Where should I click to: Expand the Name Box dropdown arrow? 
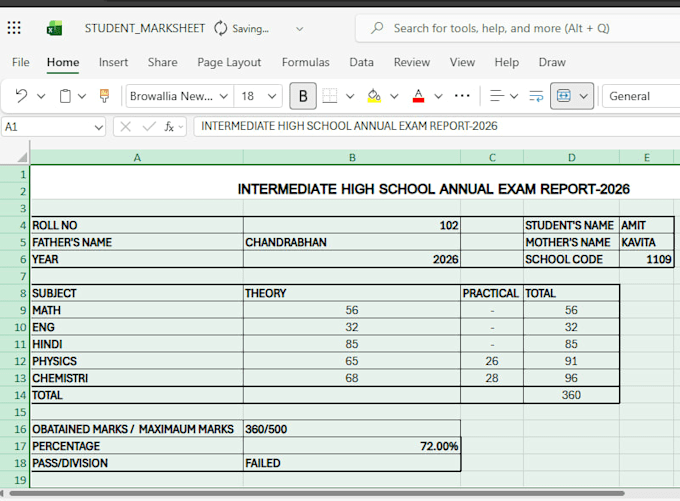click(x=98, y=128)
